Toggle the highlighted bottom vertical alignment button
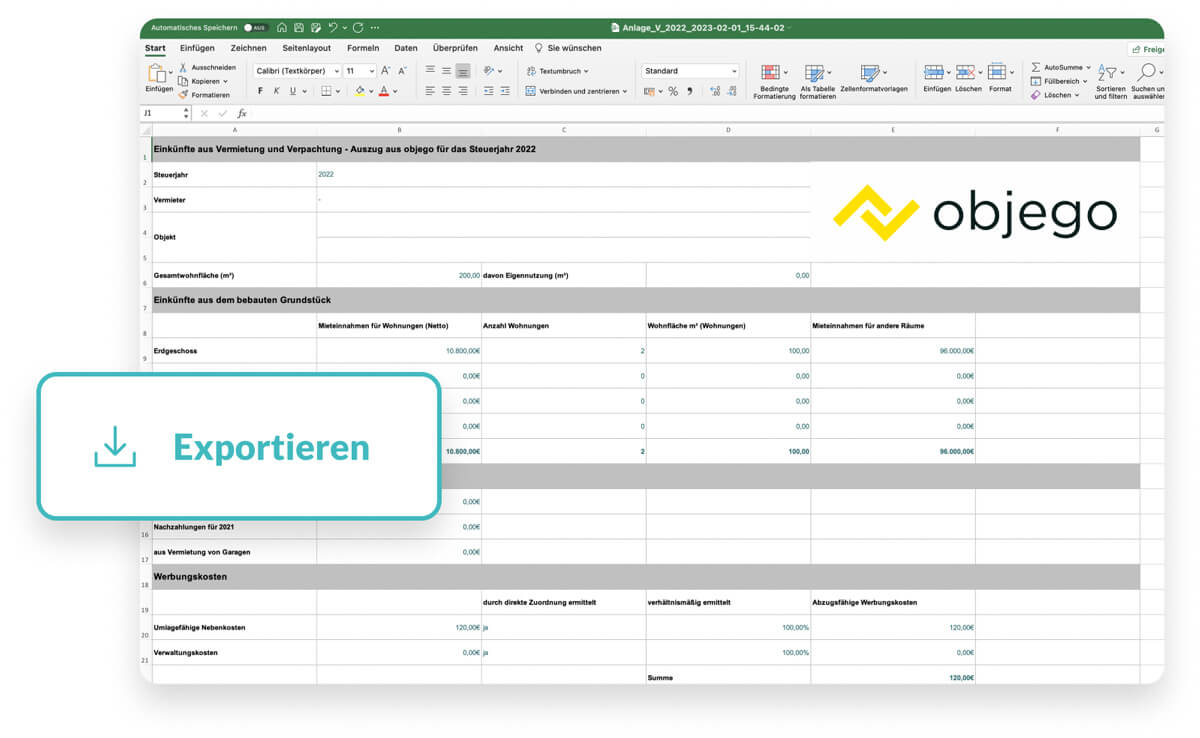This screenshot has height=738, width=1200. coord(463,71)
